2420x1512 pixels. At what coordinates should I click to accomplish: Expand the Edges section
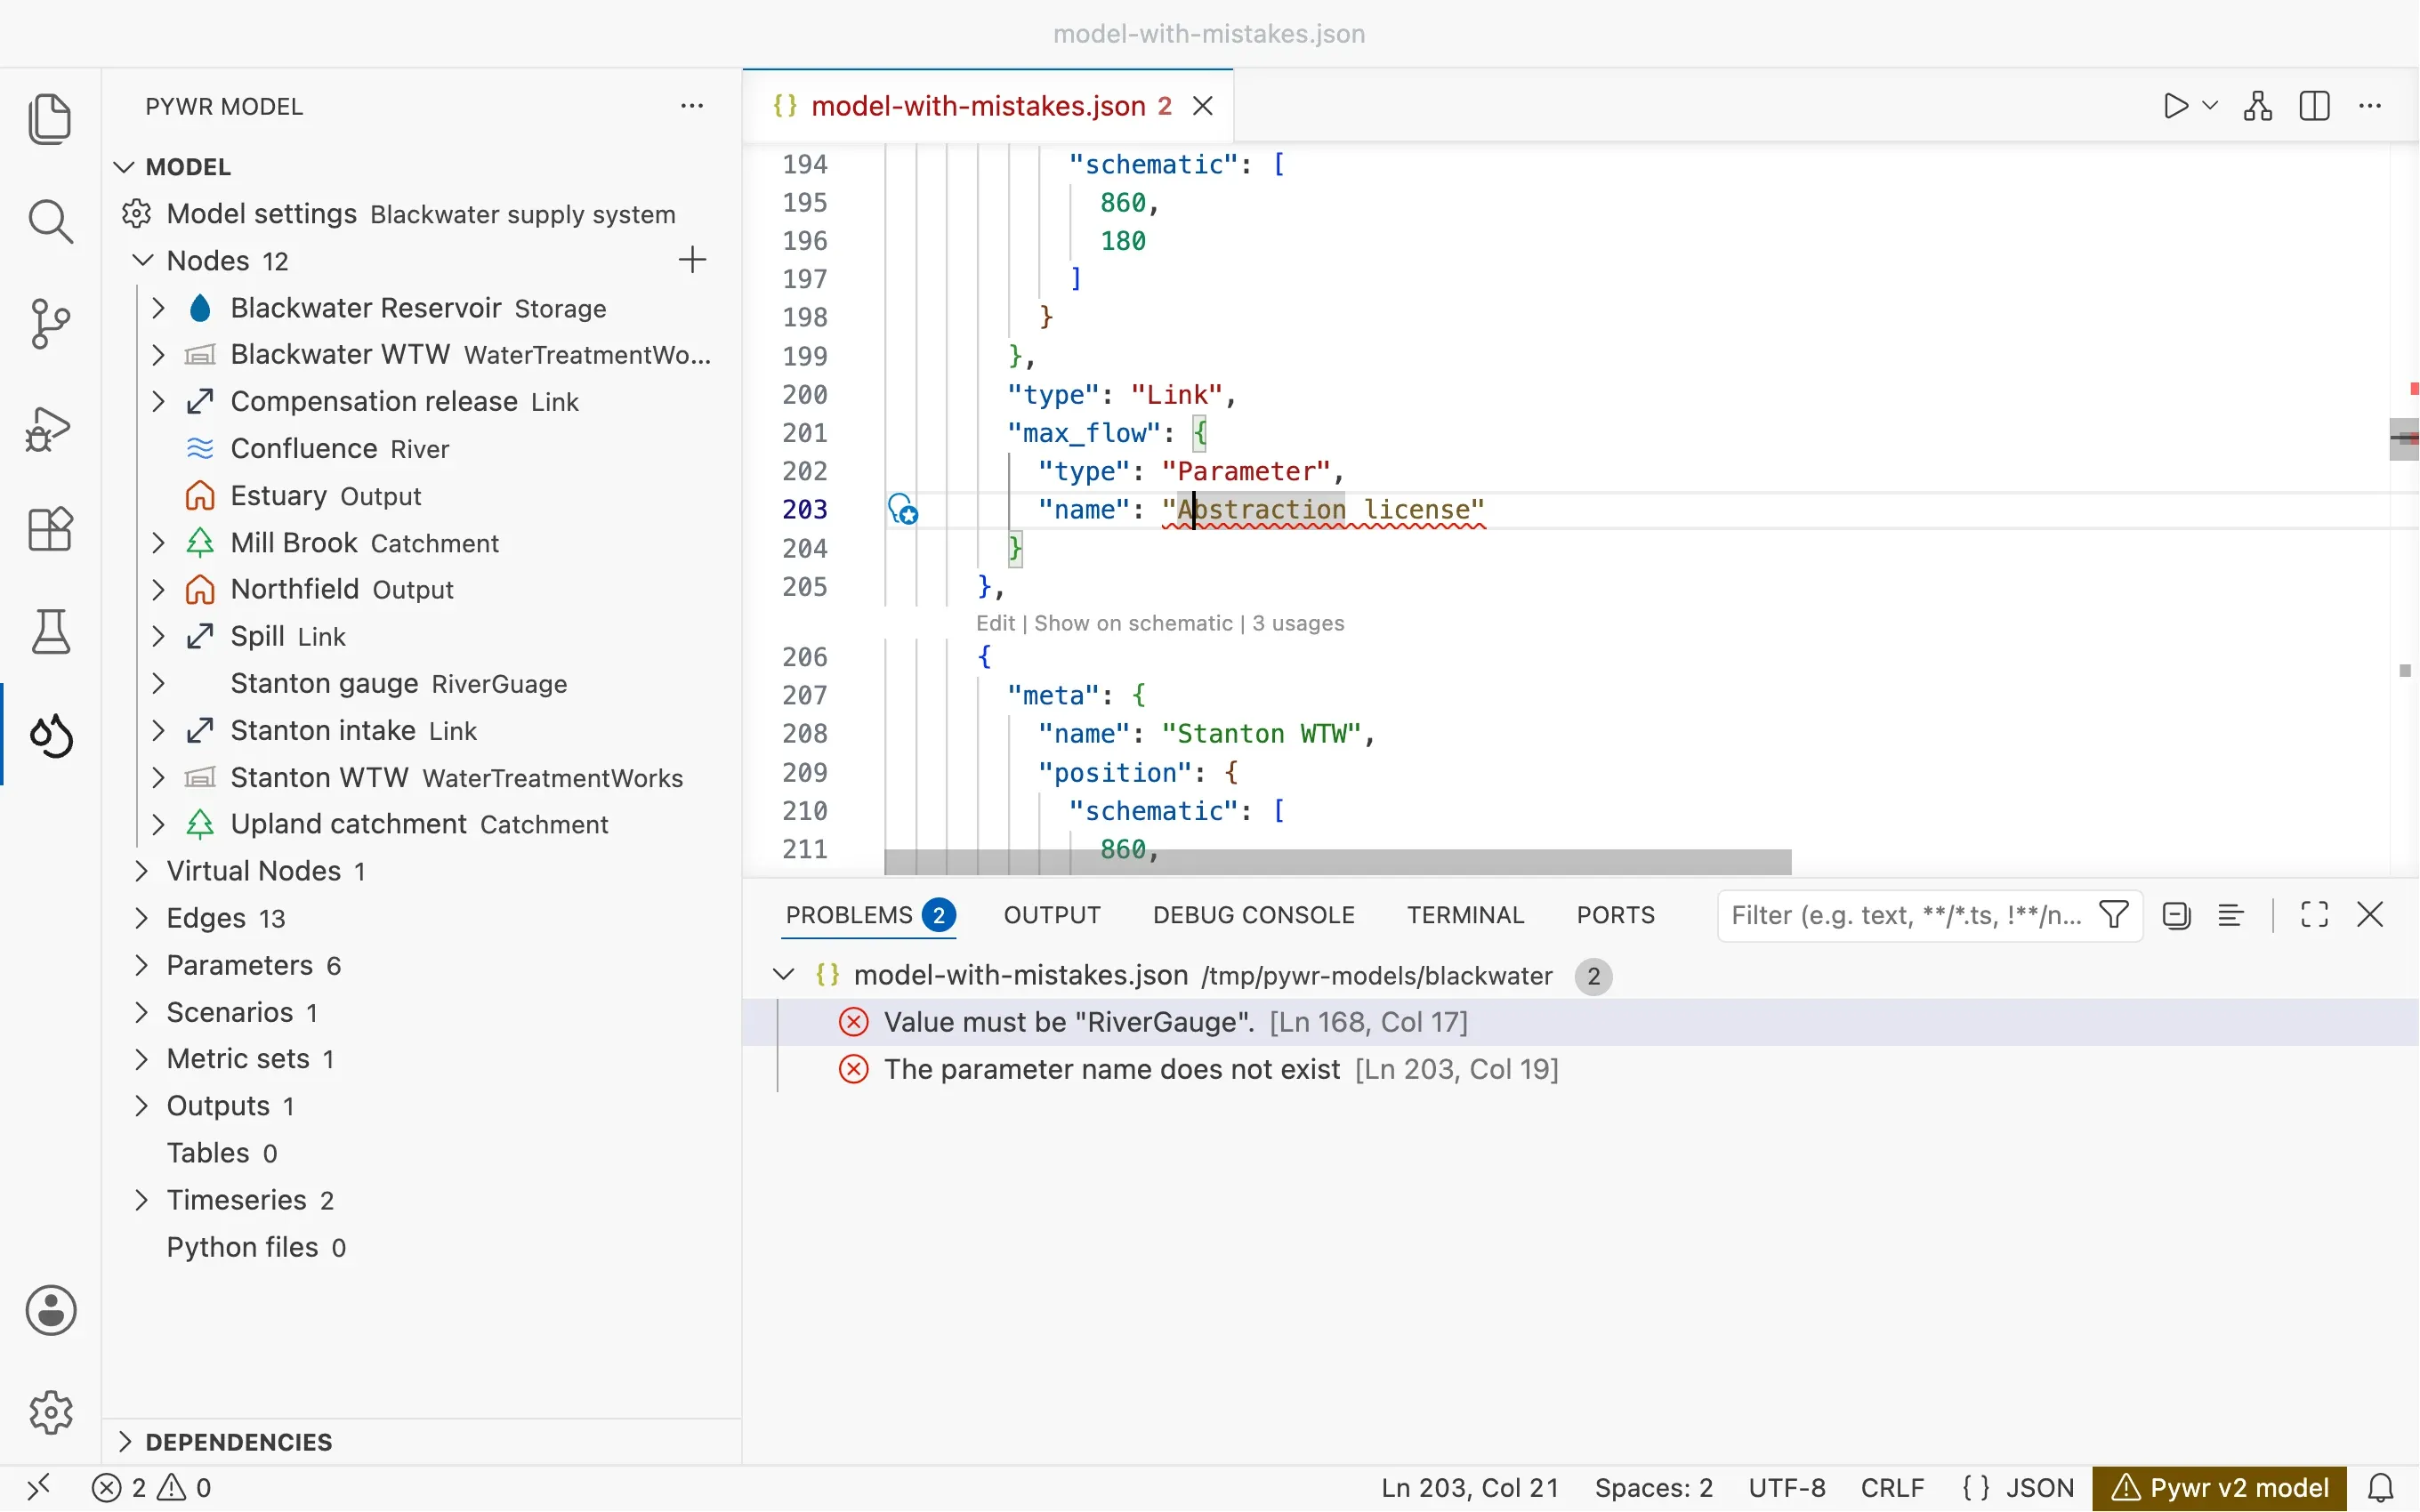[142, 918]
